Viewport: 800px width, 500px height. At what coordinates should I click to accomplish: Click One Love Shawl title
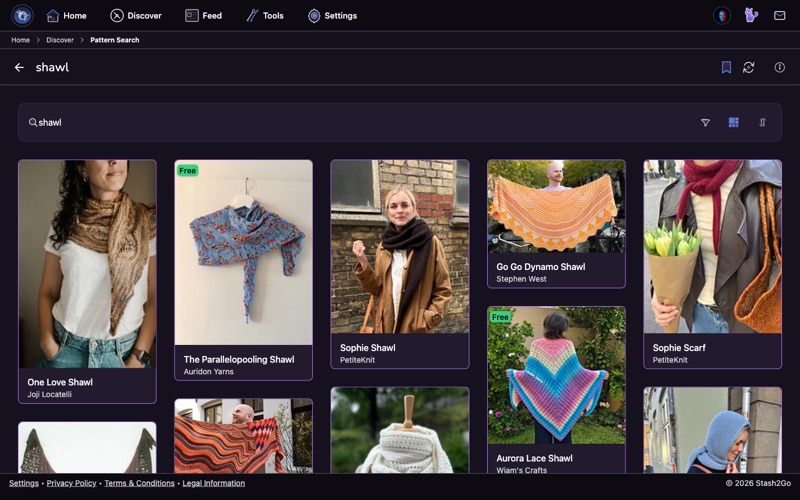[x=60, y=382]
